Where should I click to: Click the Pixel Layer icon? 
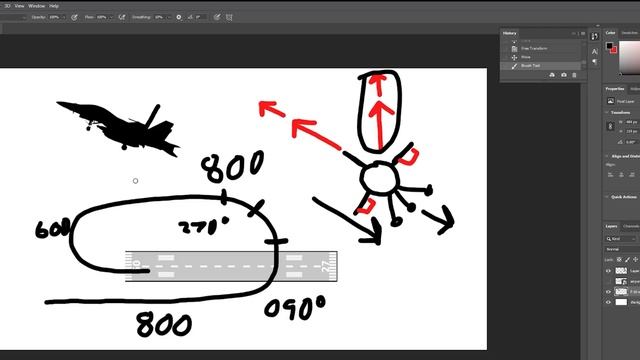[611, 101]
